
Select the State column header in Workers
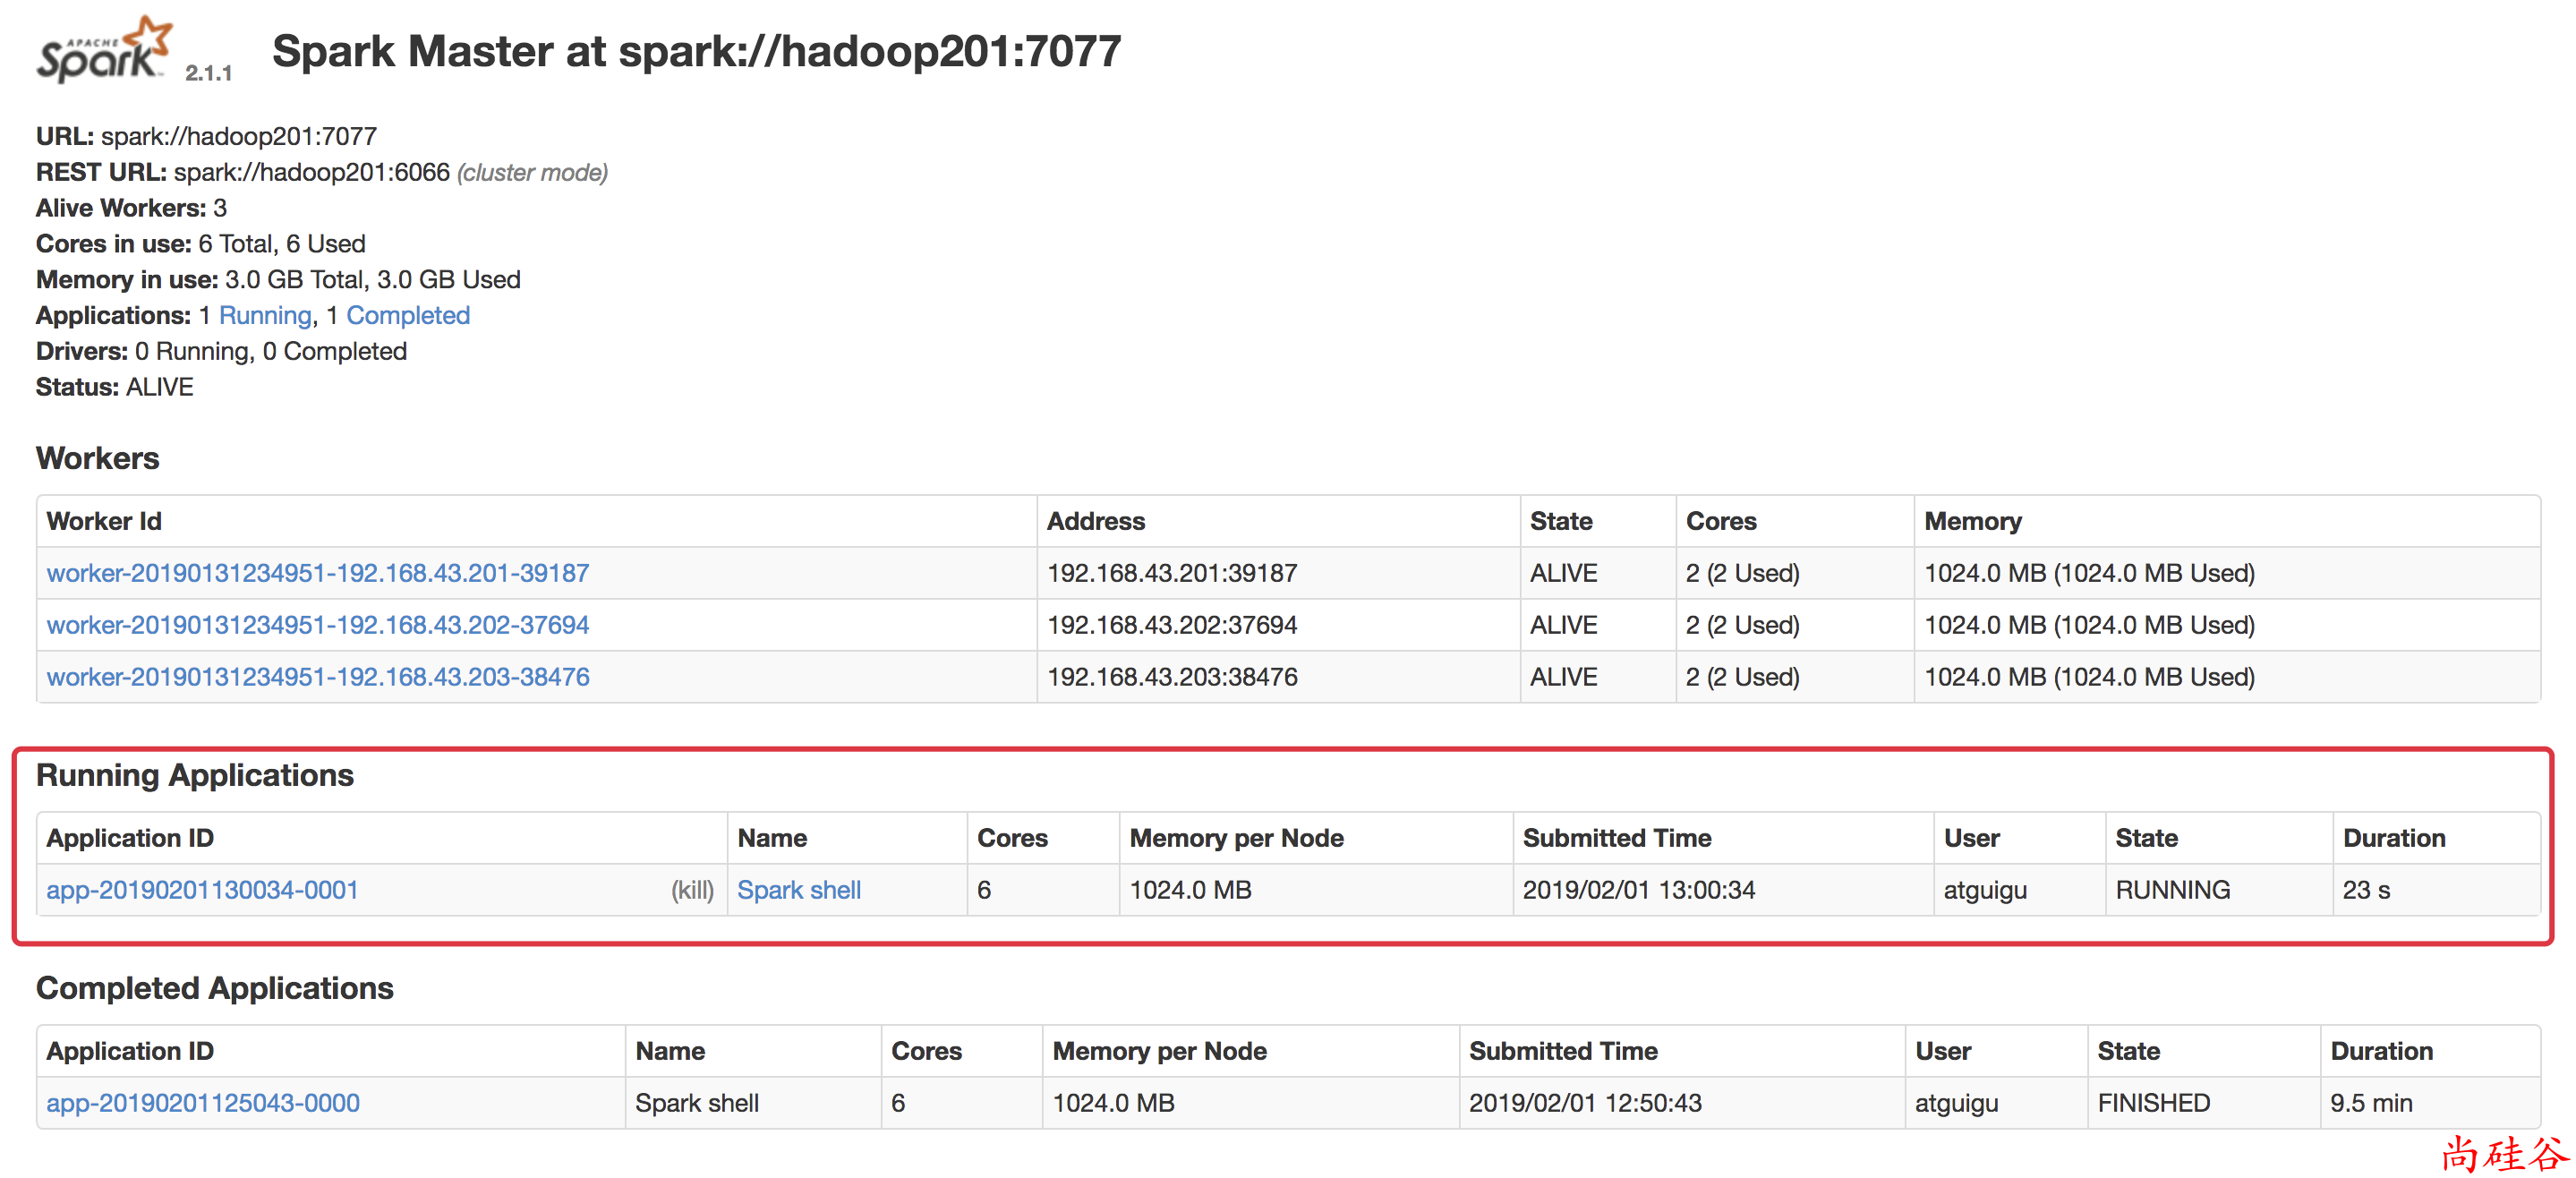click(x=1560, y=520)
